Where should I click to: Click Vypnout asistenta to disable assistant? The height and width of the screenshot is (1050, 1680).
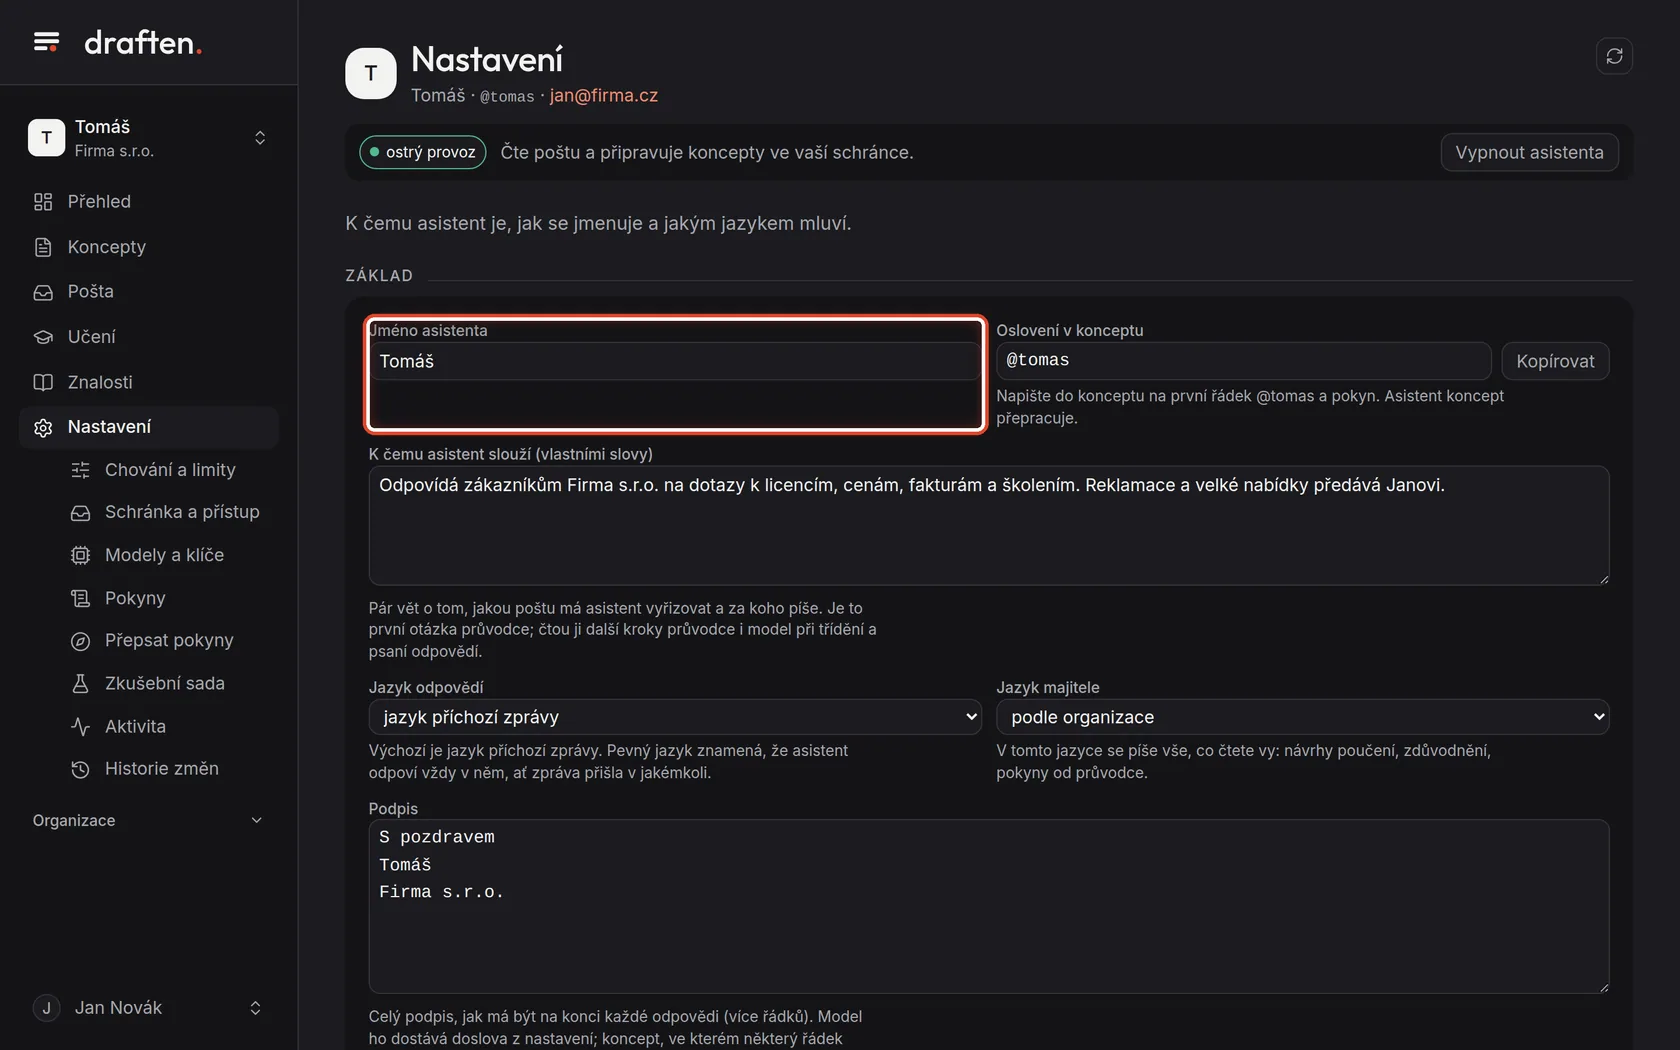1529,152
